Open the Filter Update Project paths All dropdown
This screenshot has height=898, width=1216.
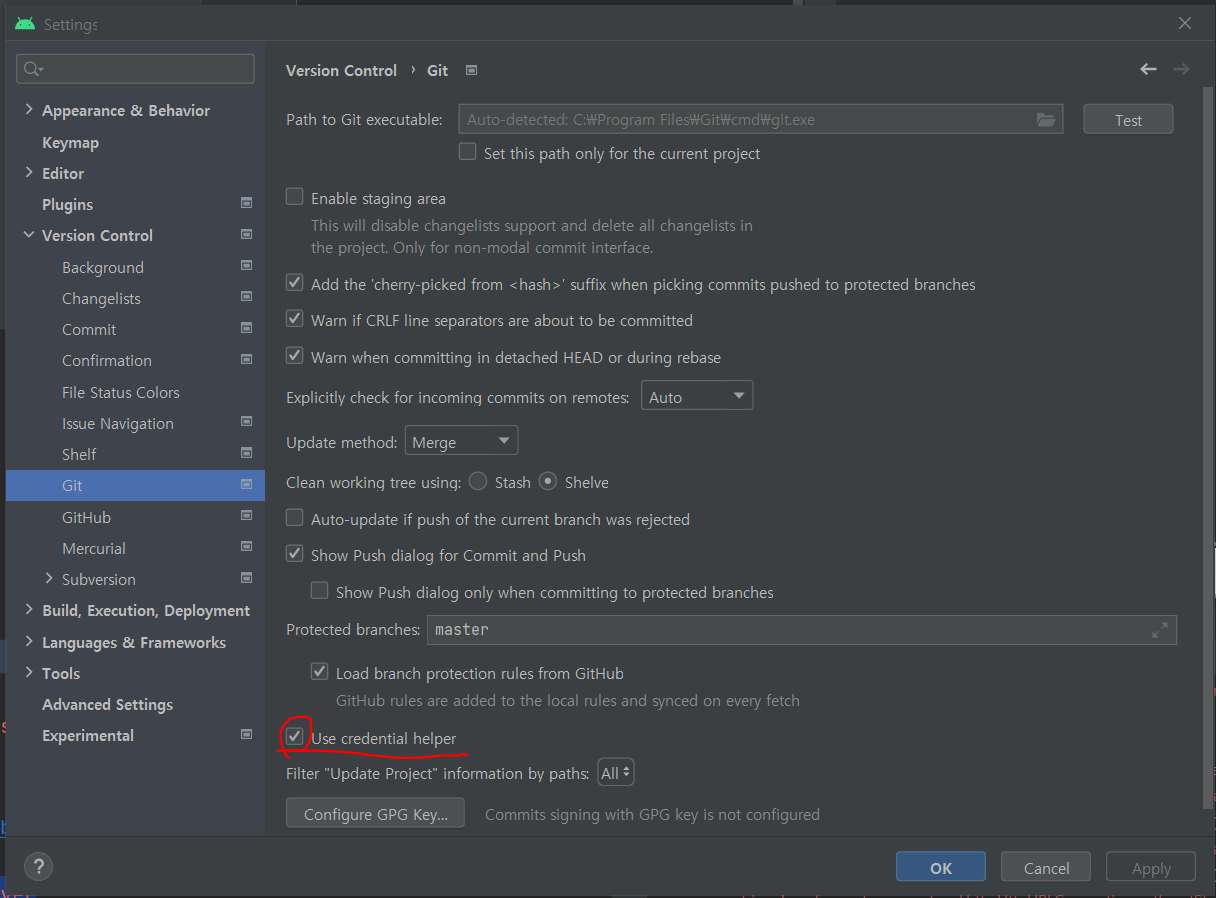(615, 773)
